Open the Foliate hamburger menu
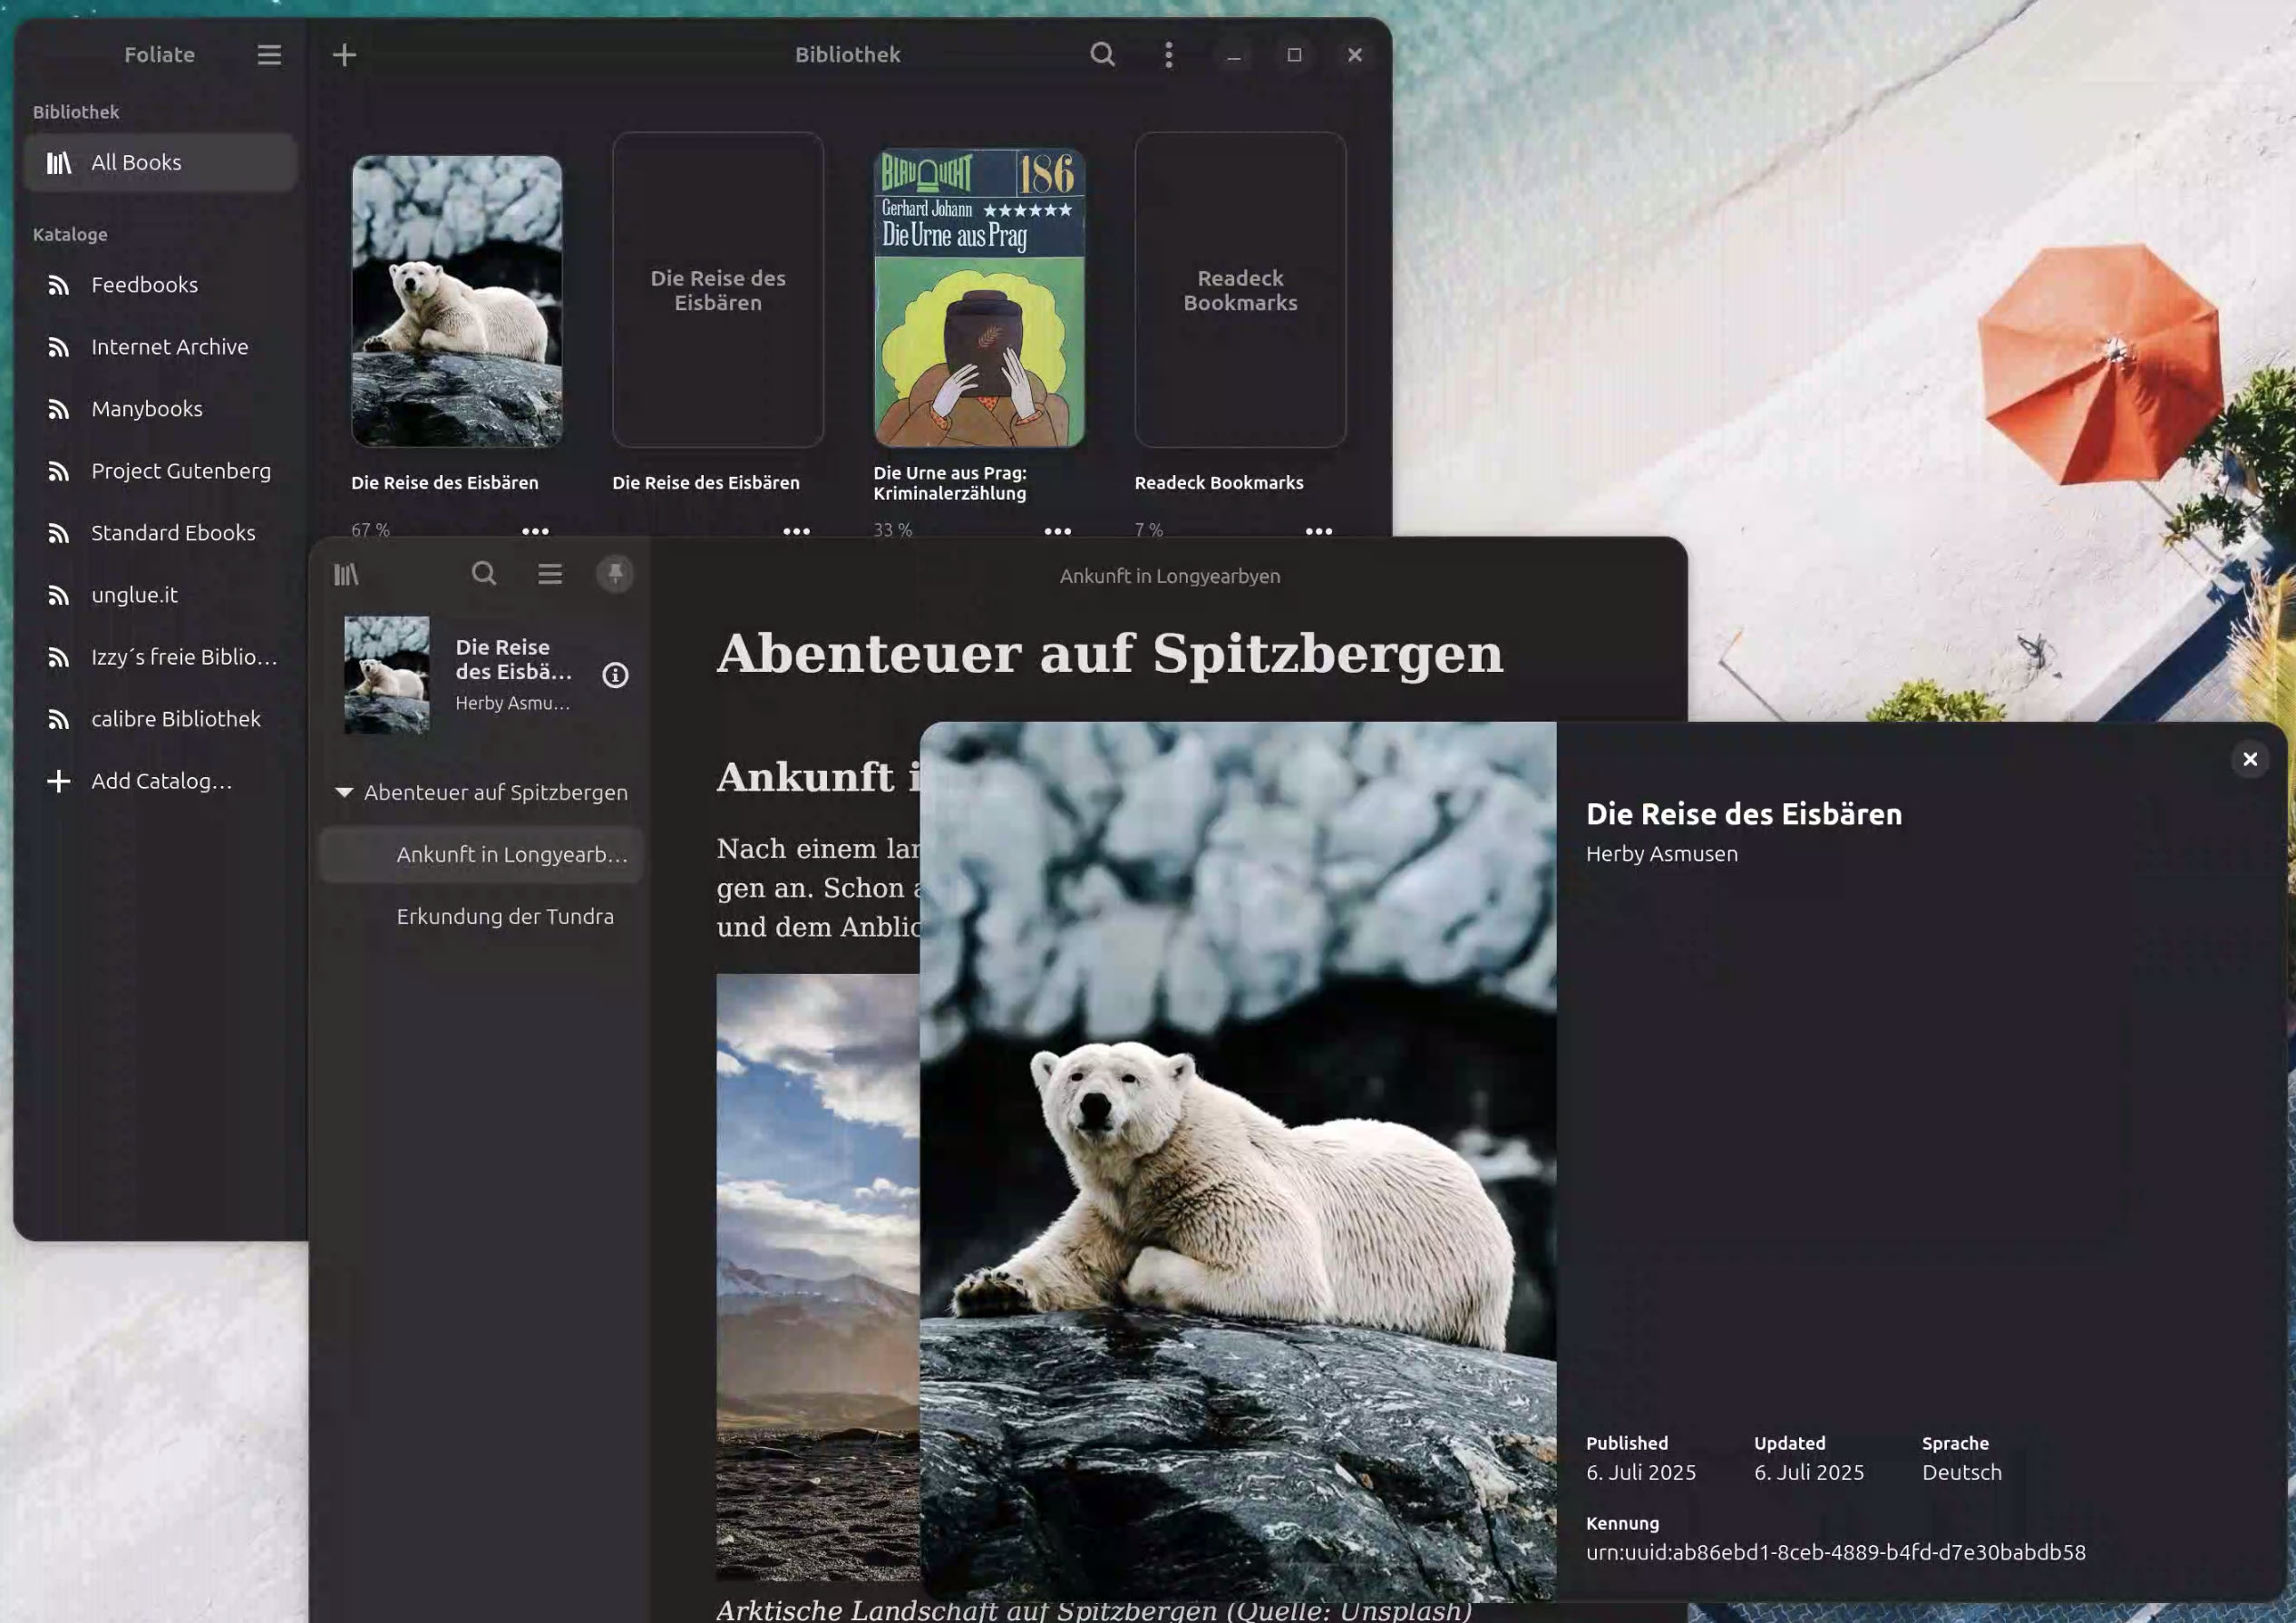The image size is (2296, 1623). 269,55
